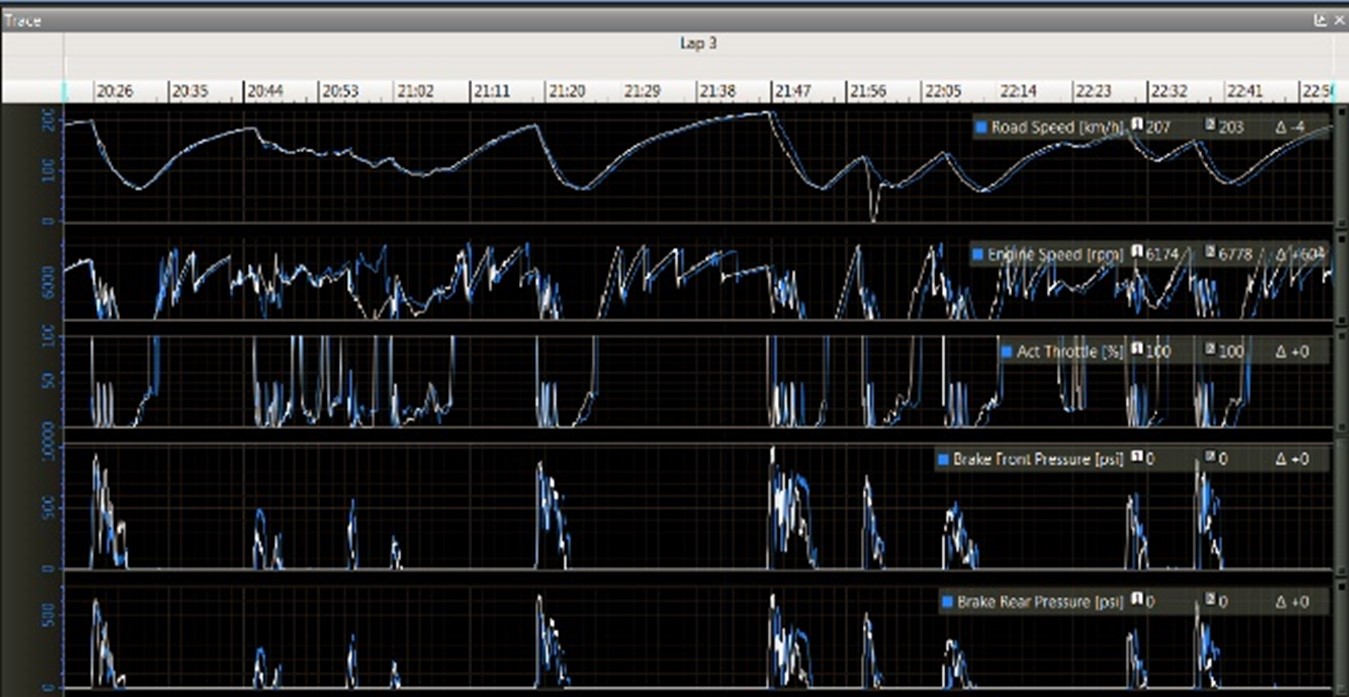Toggle the Road Speed channel color square
Viewport: 1349px width, 697px height.
pos(980,127)
